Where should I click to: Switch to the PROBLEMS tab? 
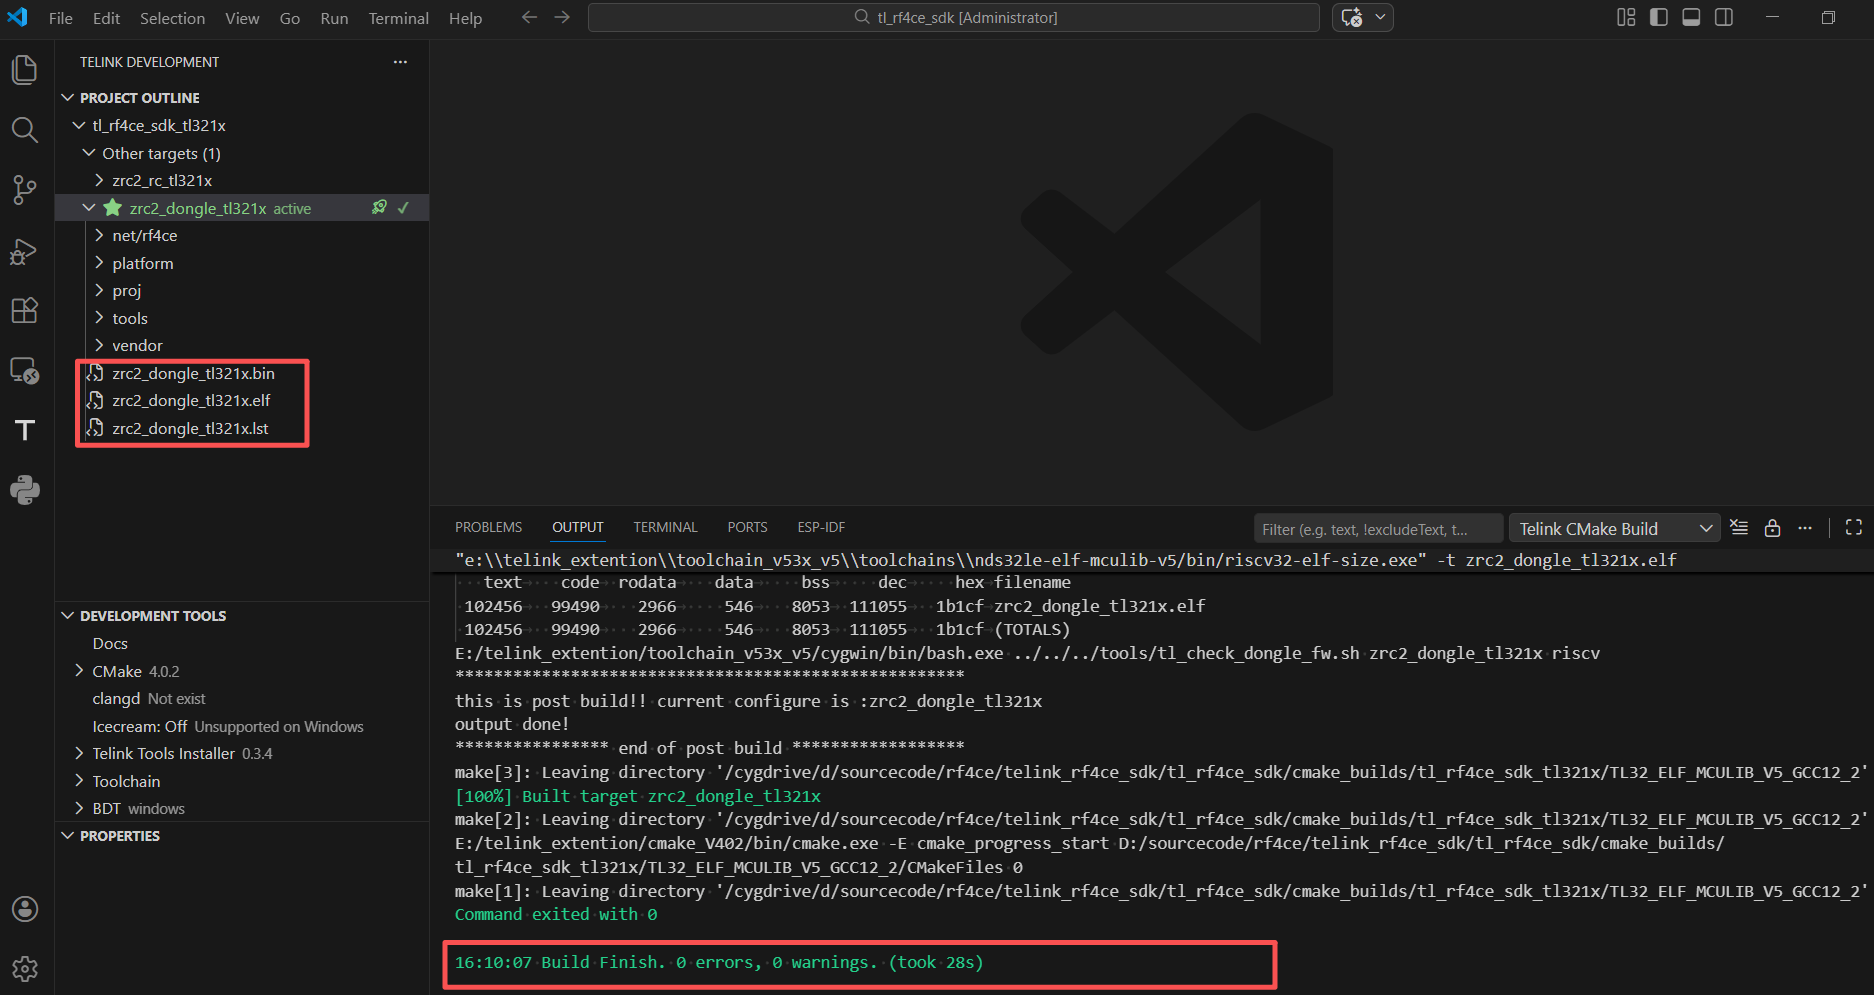click(x=488, y=527)
